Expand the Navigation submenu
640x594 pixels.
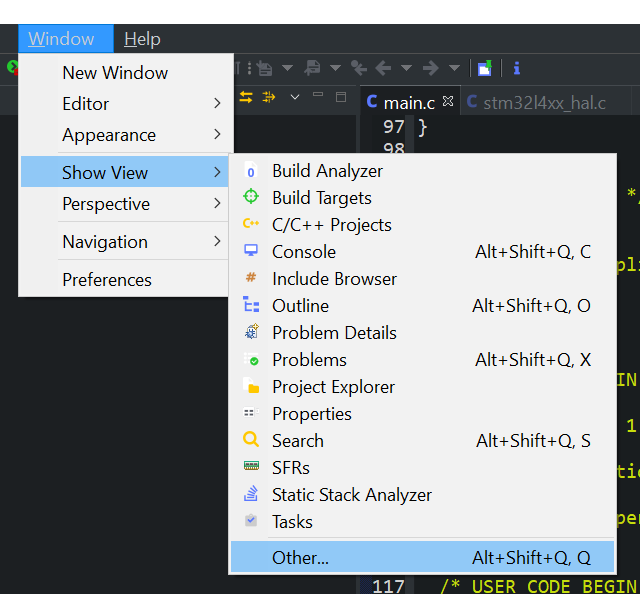point(217,241)
